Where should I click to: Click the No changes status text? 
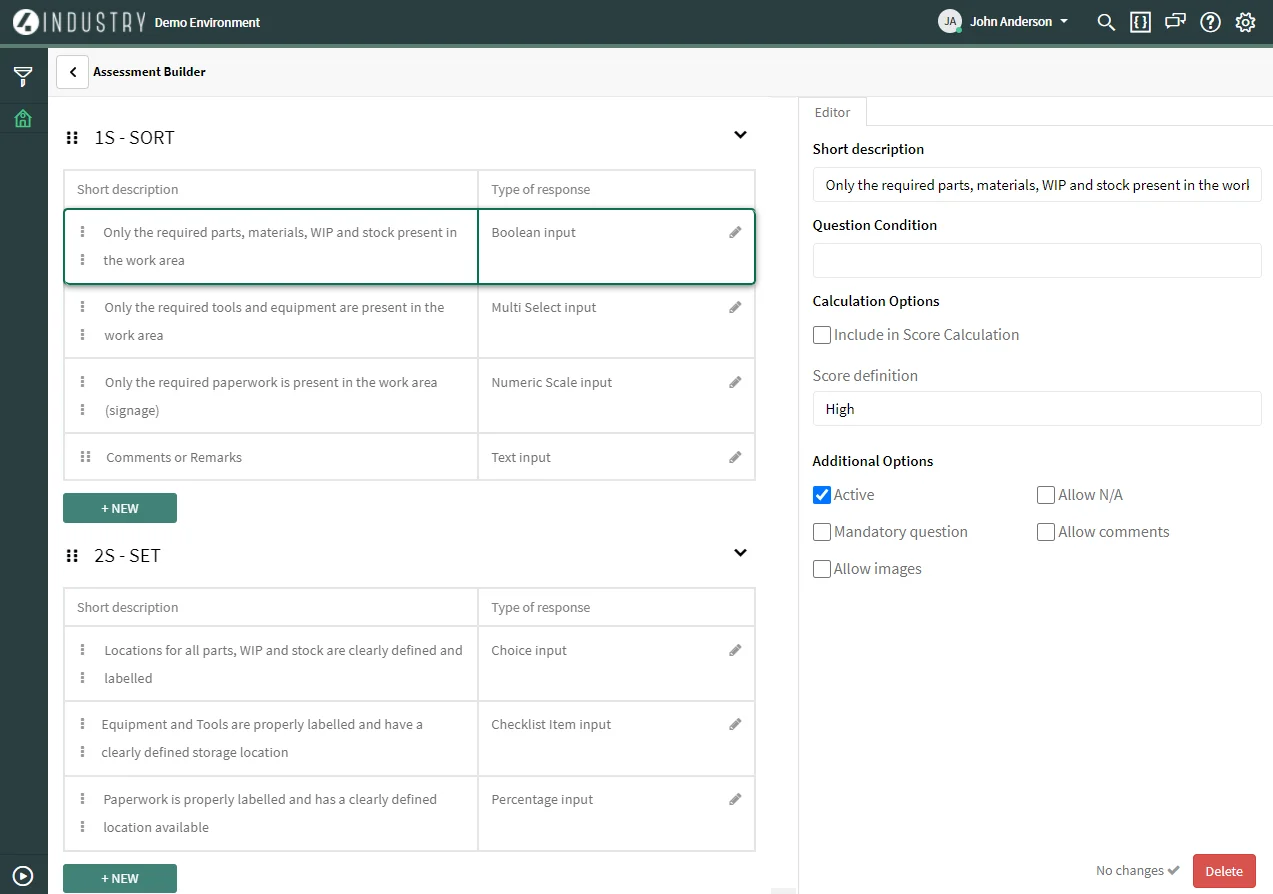pyautogui.click(x=1130, y=871)
